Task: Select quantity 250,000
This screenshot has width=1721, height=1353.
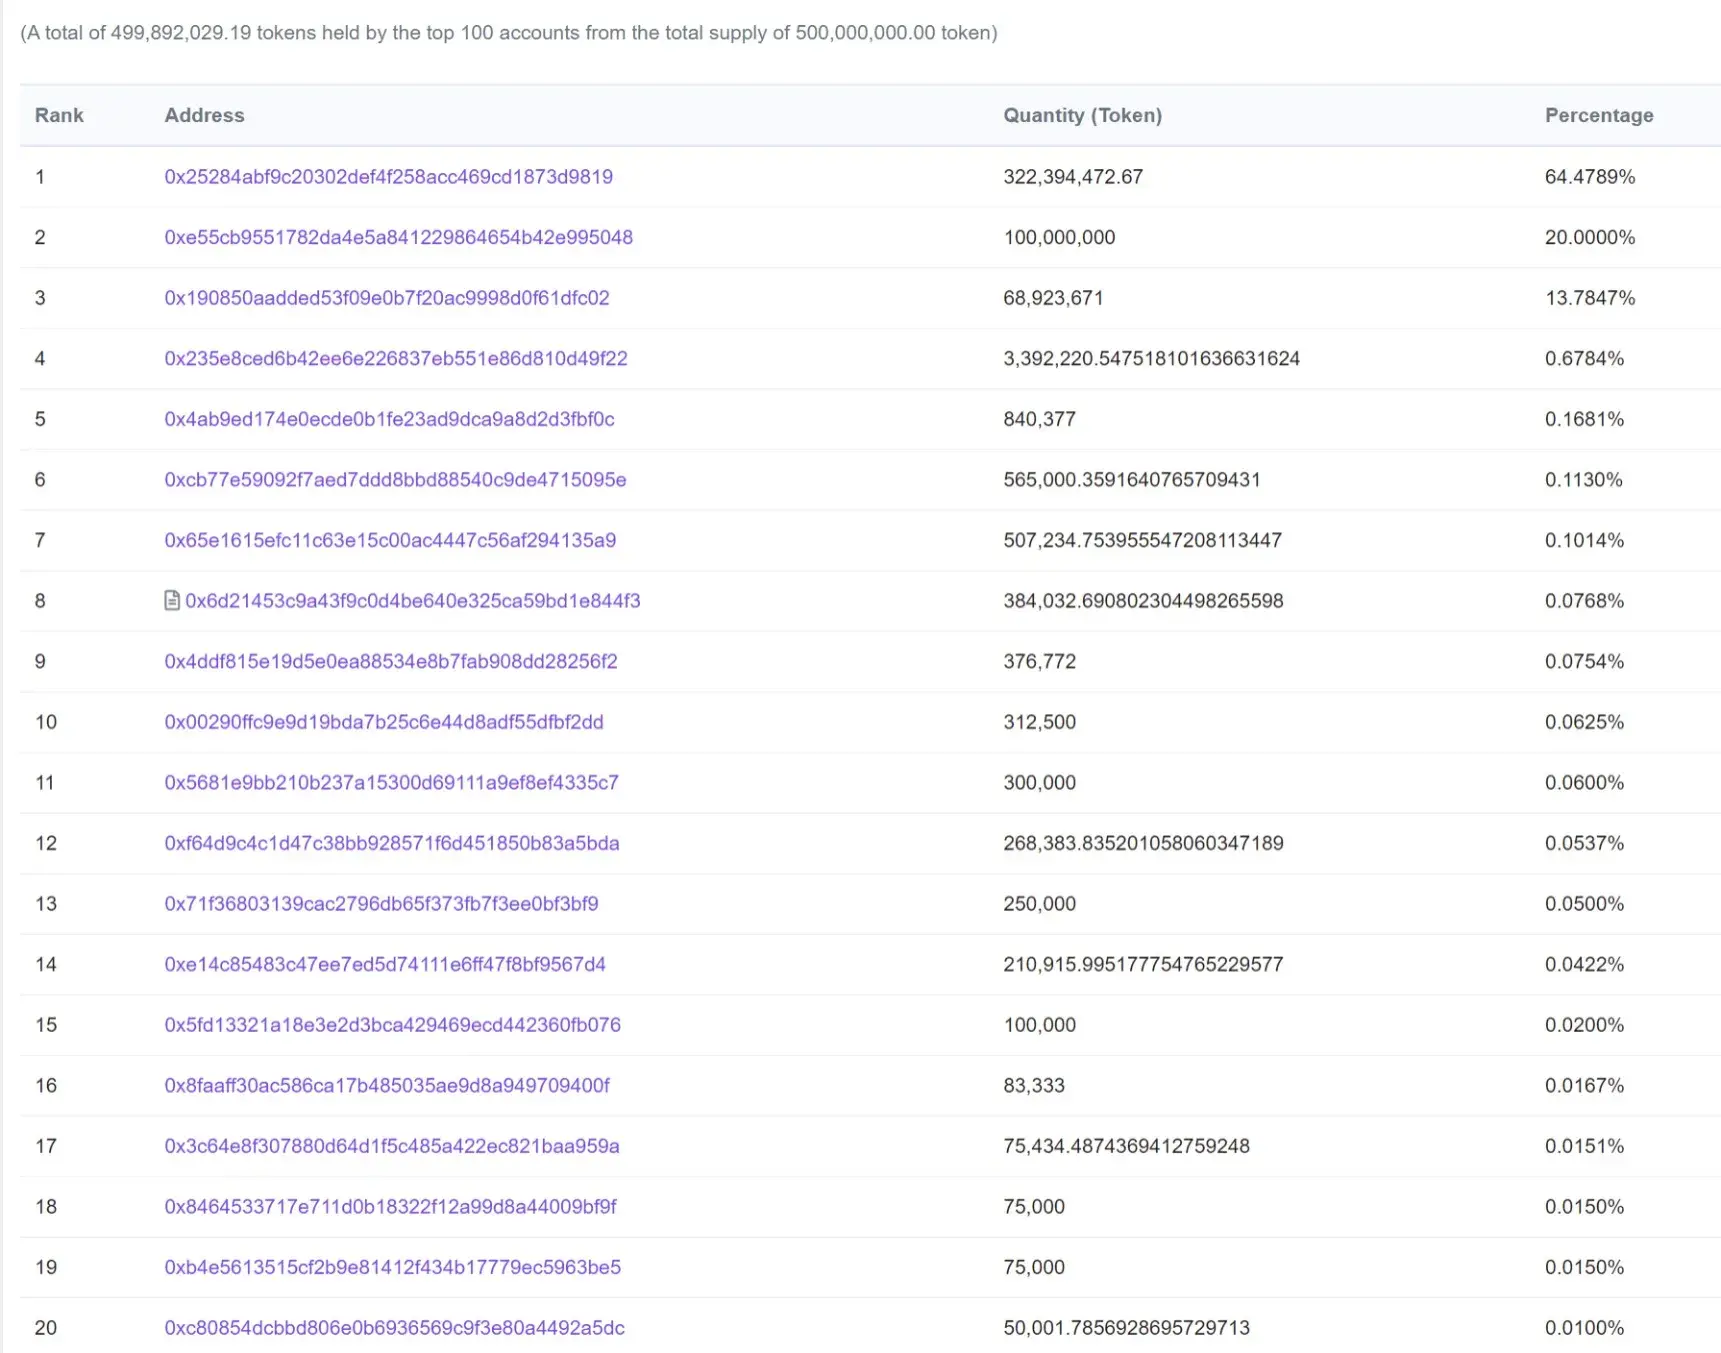Action: [1039, 903]
